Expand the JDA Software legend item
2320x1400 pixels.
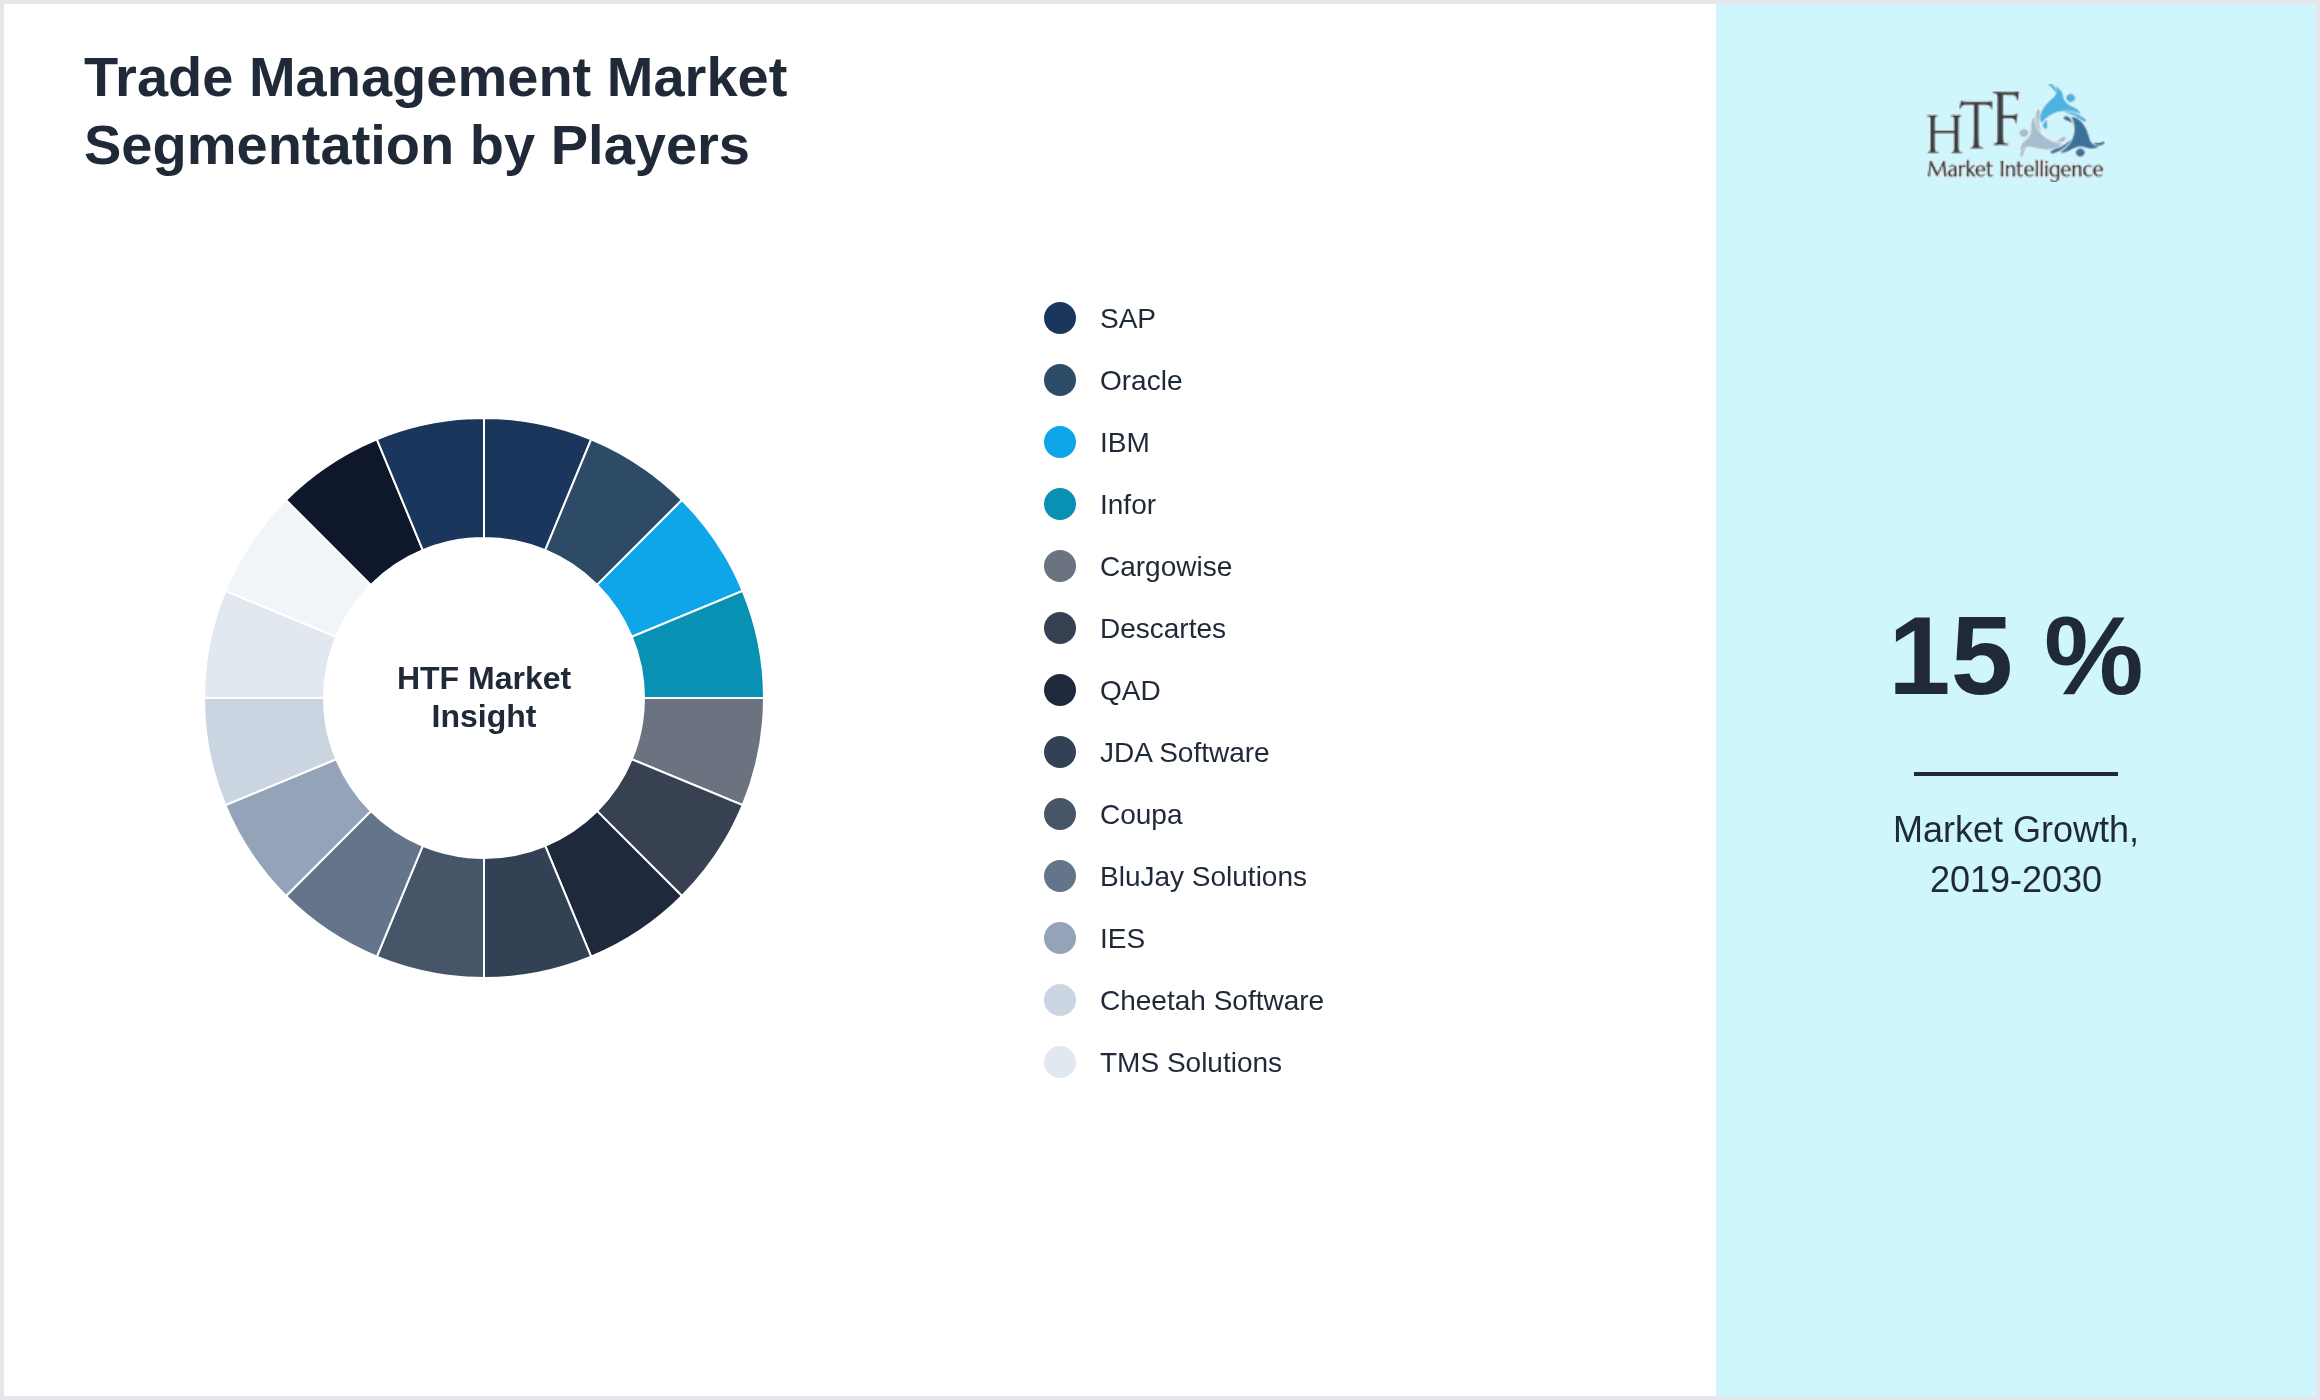[x=1184, y=752]
